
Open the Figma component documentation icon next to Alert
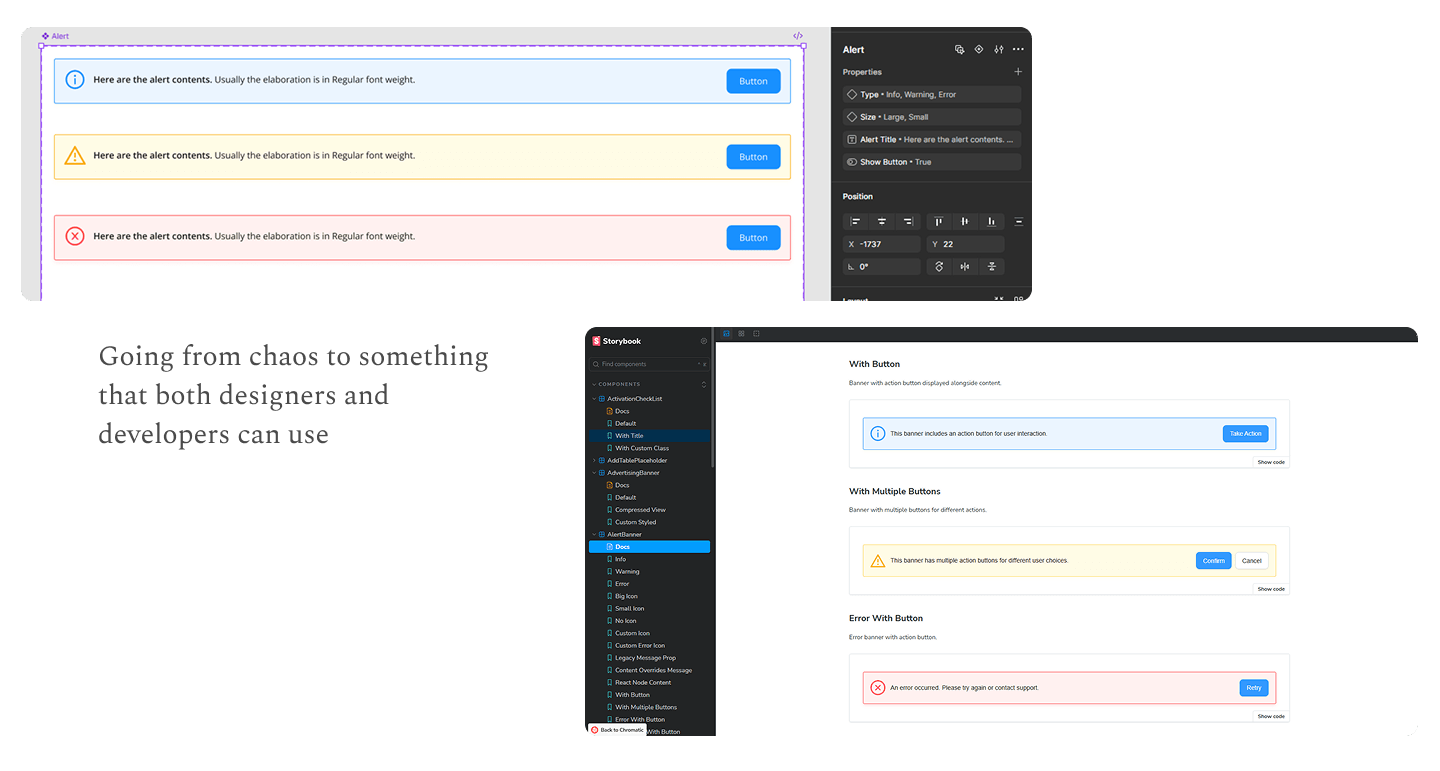point(960,49)
